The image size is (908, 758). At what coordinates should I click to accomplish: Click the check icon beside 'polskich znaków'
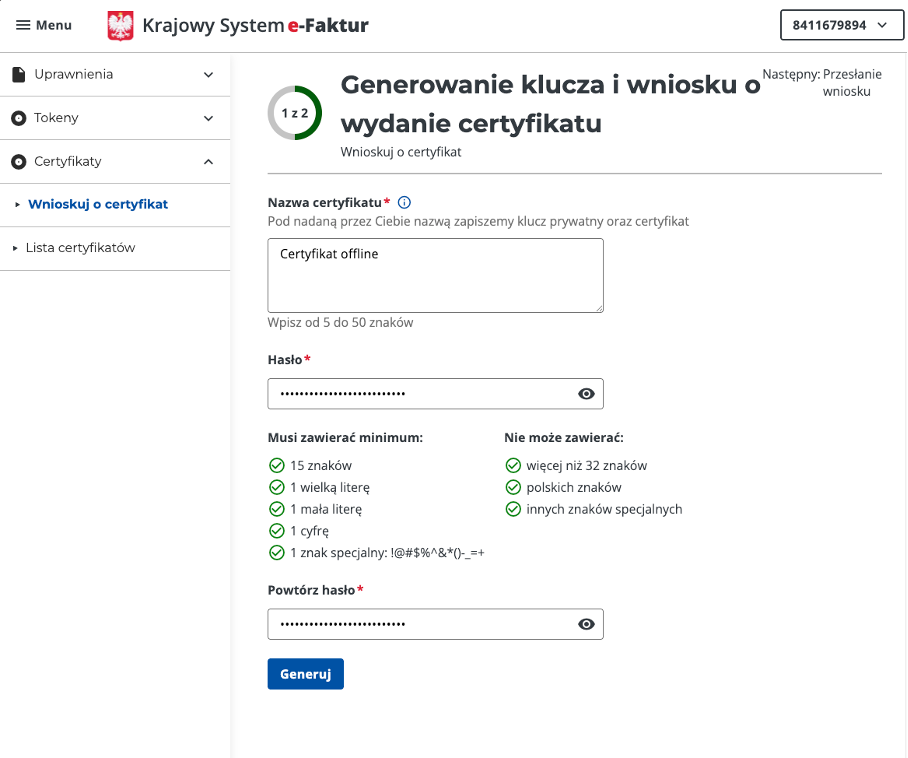pyautogui.click(x=513, y=487)
